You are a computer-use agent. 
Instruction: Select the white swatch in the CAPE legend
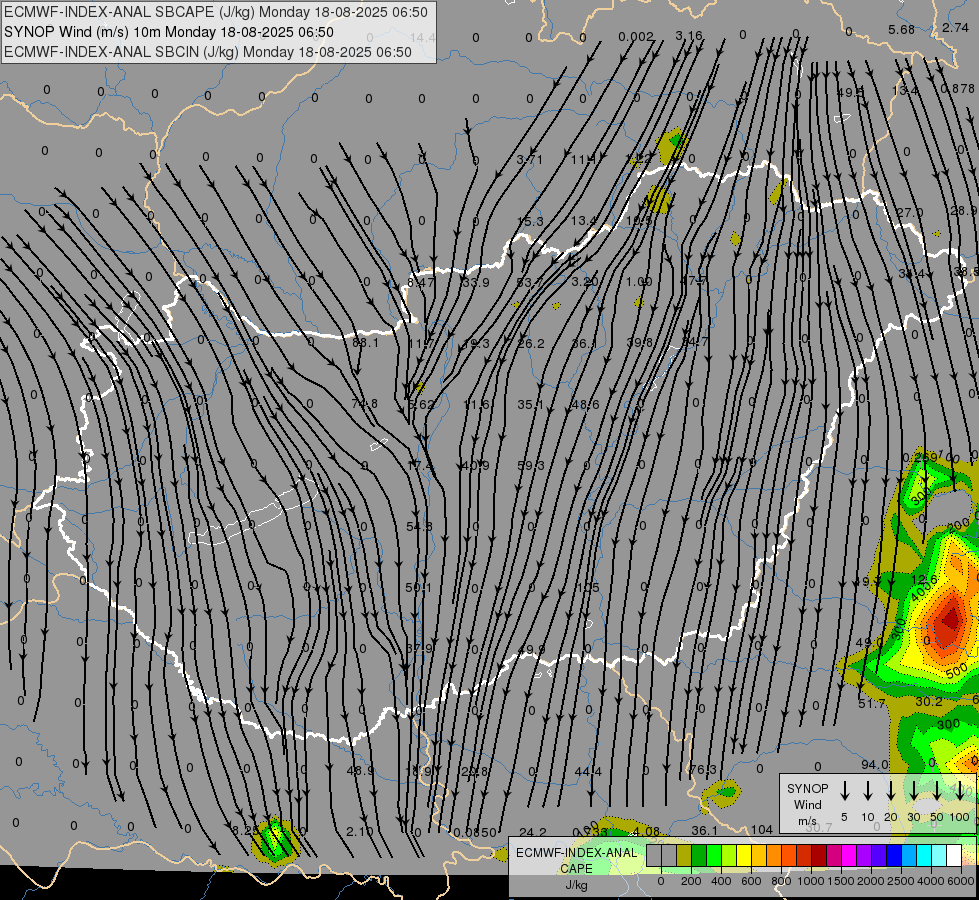[953, 855]
